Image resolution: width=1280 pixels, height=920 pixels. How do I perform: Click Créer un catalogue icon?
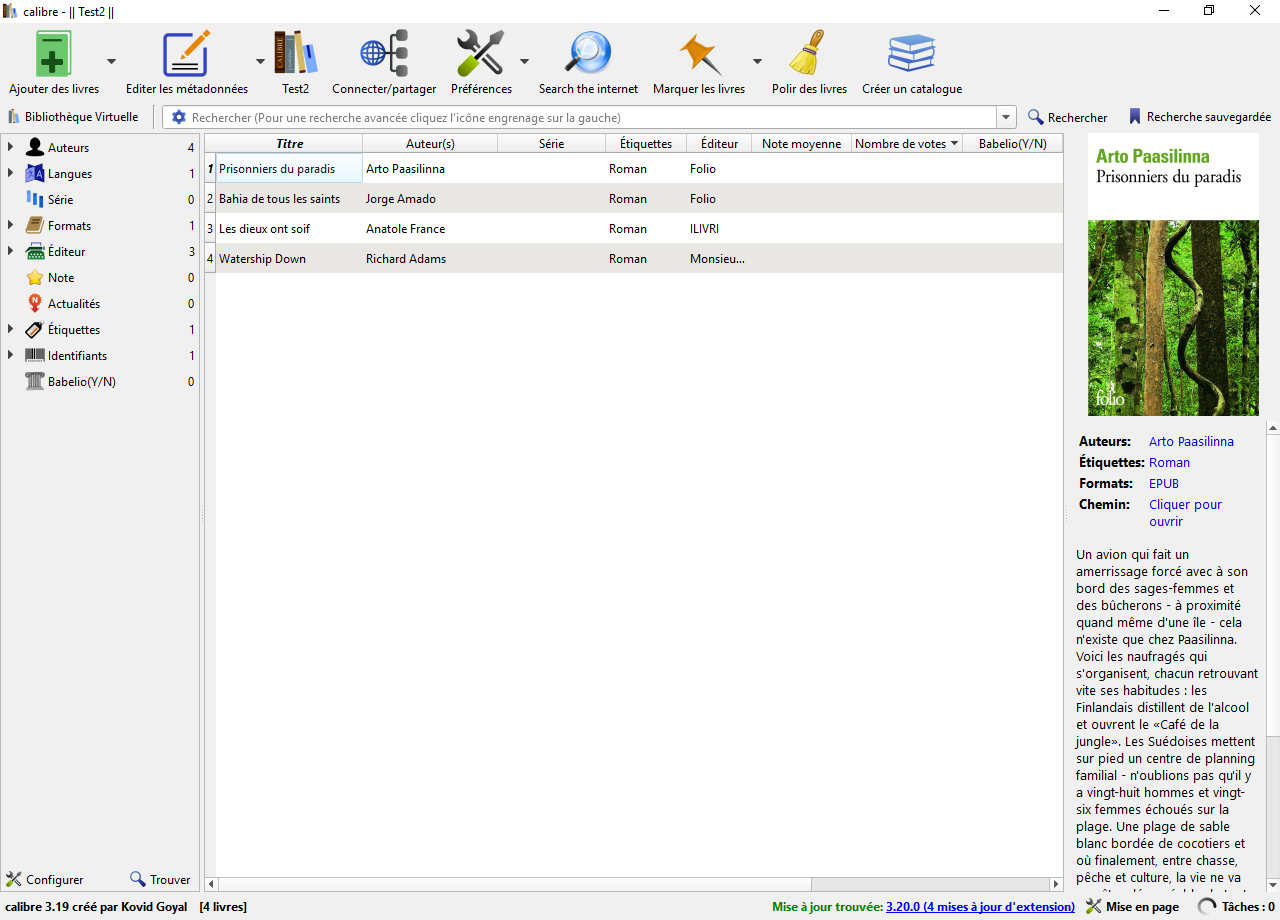coord(912,53)
